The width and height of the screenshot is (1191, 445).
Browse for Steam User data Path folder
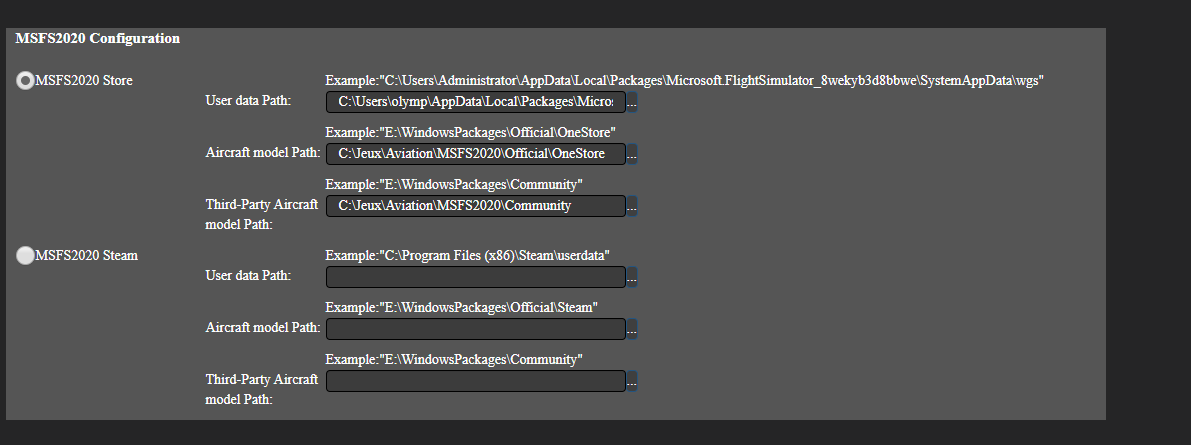[x=631, y=277]
